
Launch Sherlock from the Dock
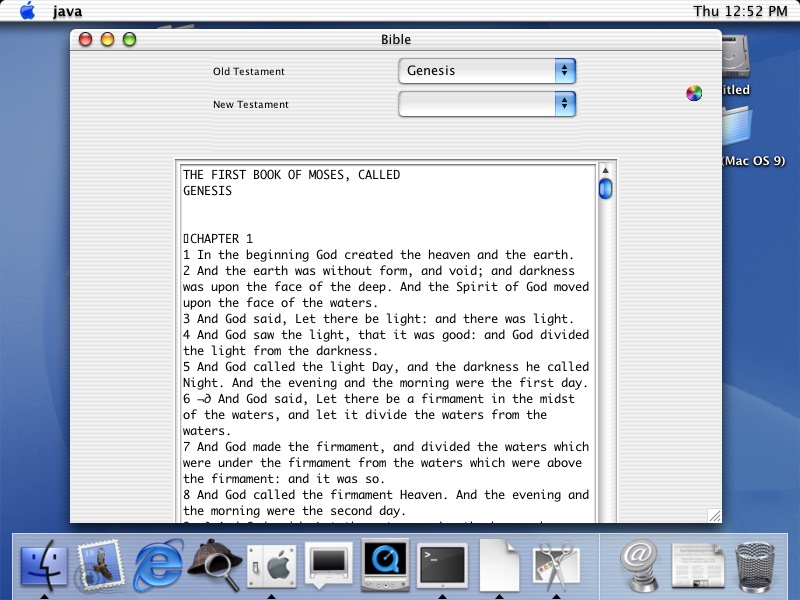(214, 565)
